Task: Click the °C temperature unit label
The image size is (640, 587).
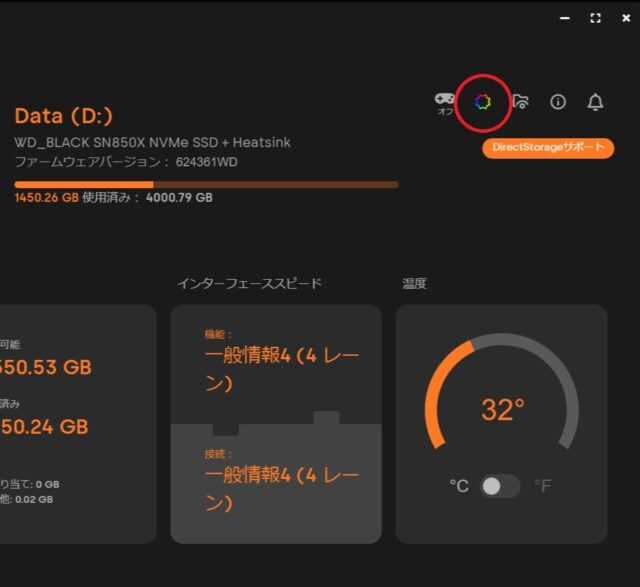Action: point(459,486)
